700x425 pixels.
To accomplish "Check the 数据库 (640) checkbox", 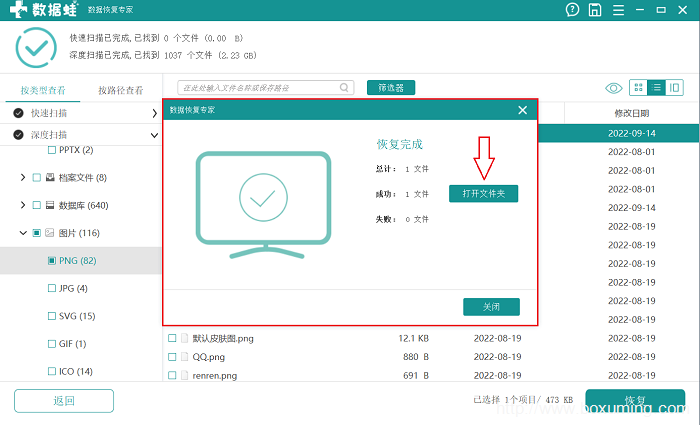I will (x=37, y=205).
